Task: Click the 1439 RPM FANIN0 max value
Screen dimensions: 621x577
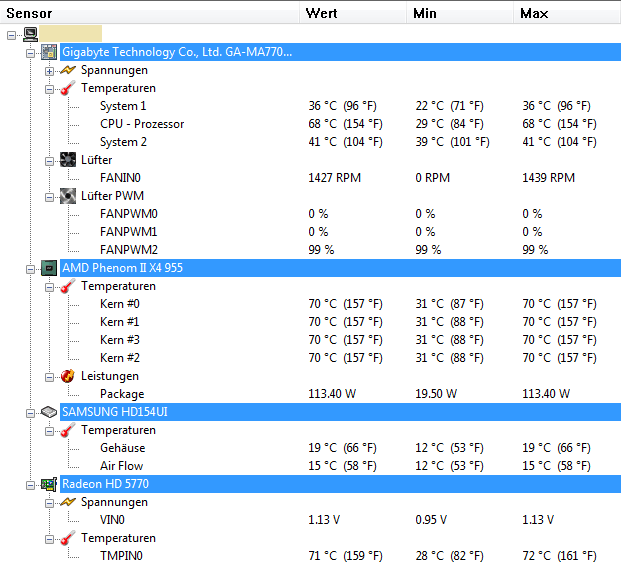Action: pos(549,178)
